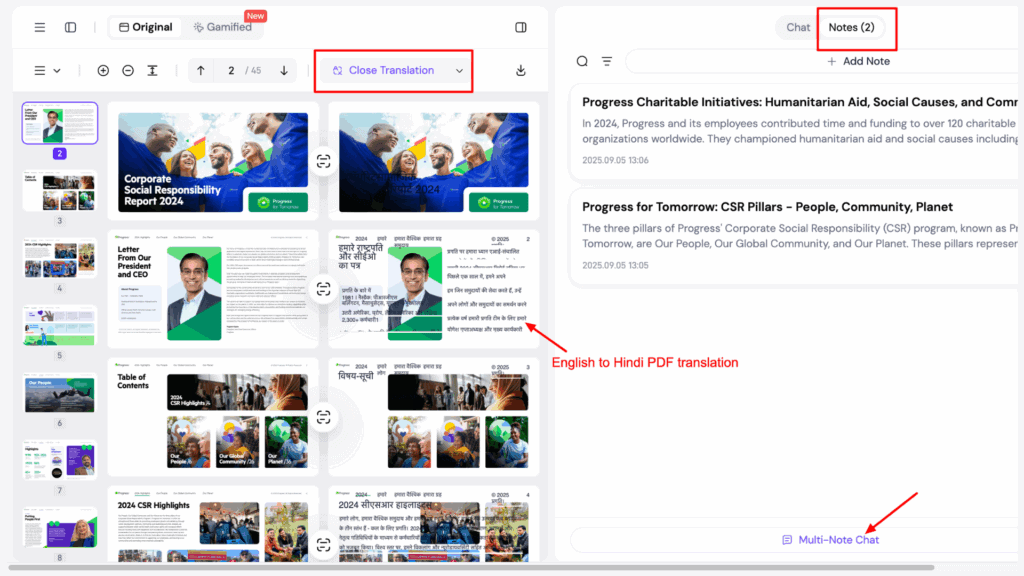The height and width of the screenshot is (576, 1024).
Task: Click the zoom in plus icon
Action: [x=103, y=70]
